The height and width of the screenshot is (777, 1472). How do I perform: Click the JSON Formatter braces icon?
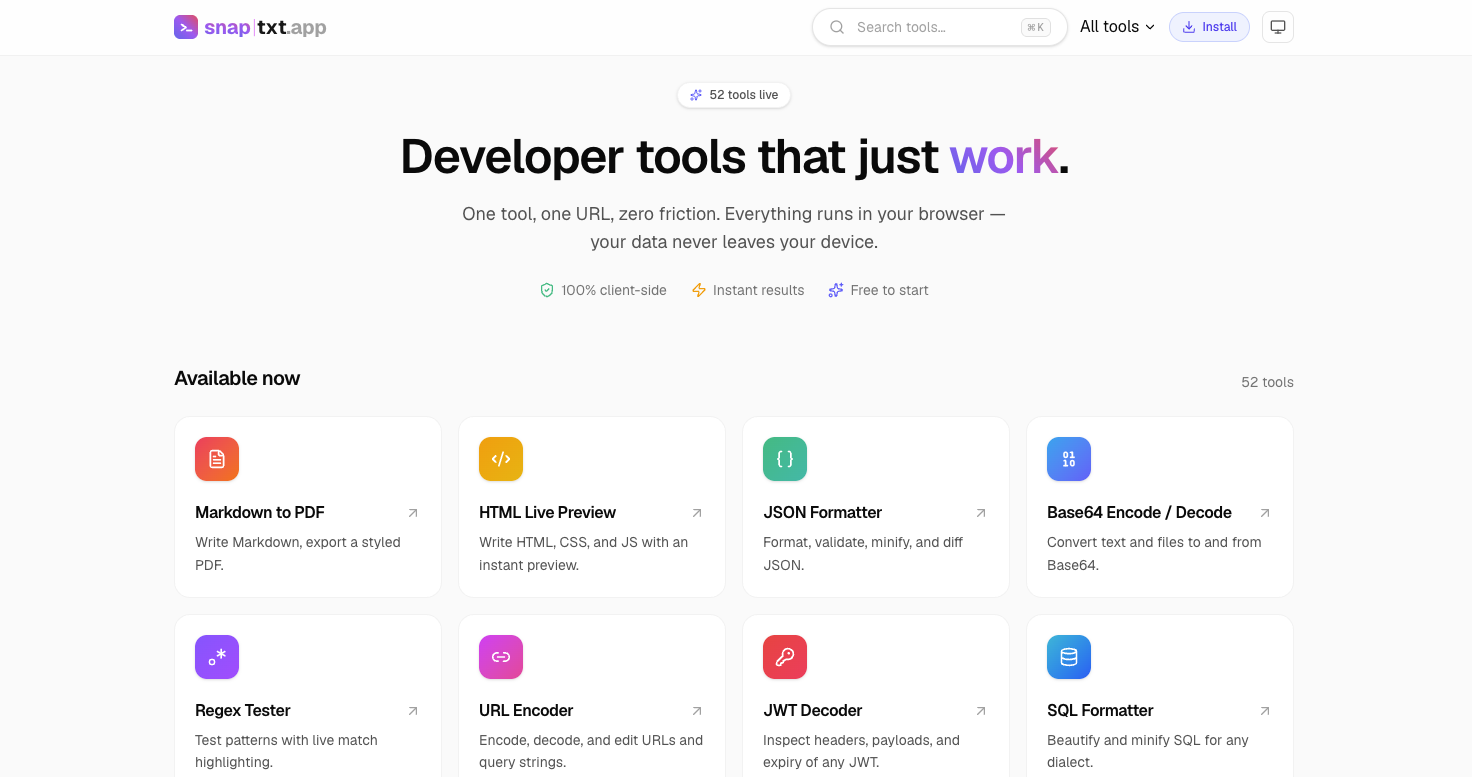[x=785, y=459]
